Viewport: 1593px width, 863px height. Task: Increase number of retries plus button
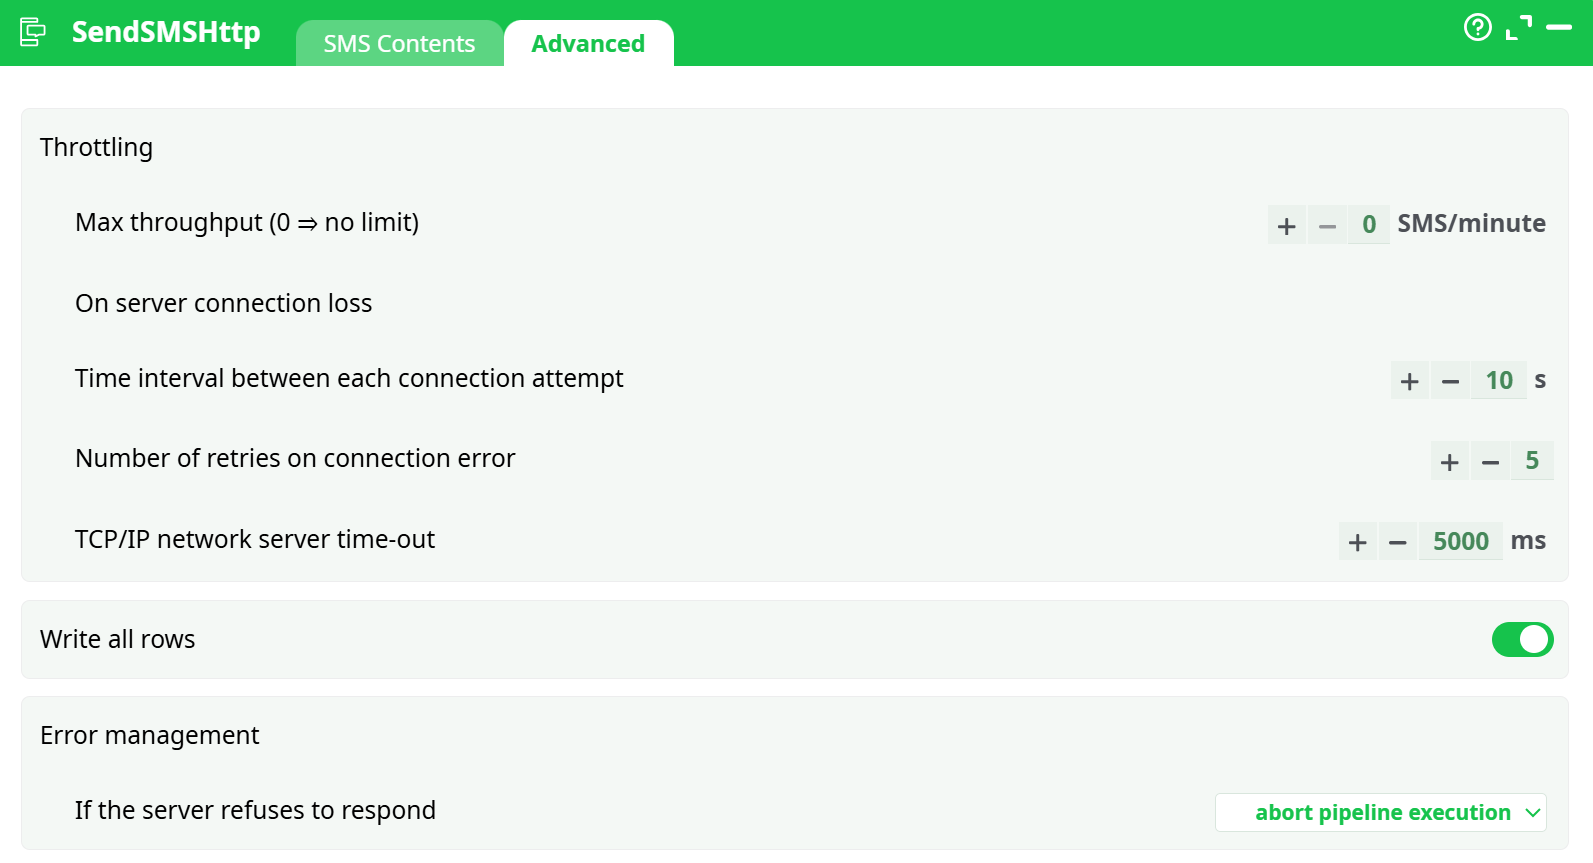[1450, 462]
